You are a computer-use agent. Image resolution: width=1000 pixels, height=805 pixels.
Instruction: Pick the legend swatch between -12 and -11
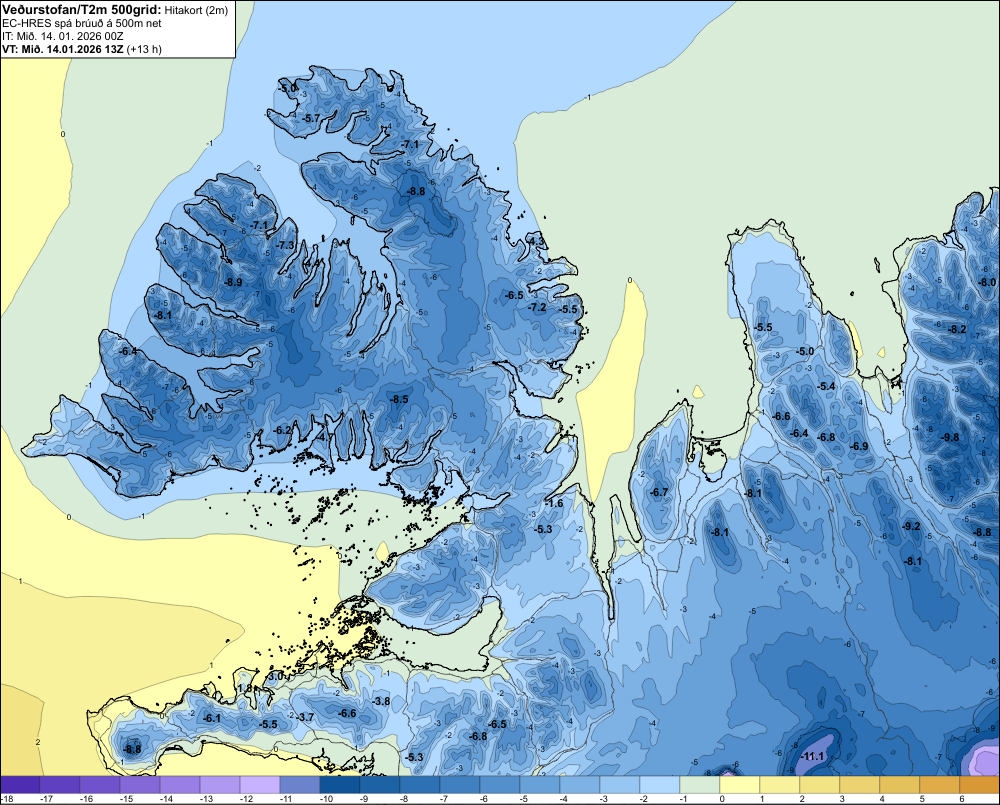click(x=260, y=785)
